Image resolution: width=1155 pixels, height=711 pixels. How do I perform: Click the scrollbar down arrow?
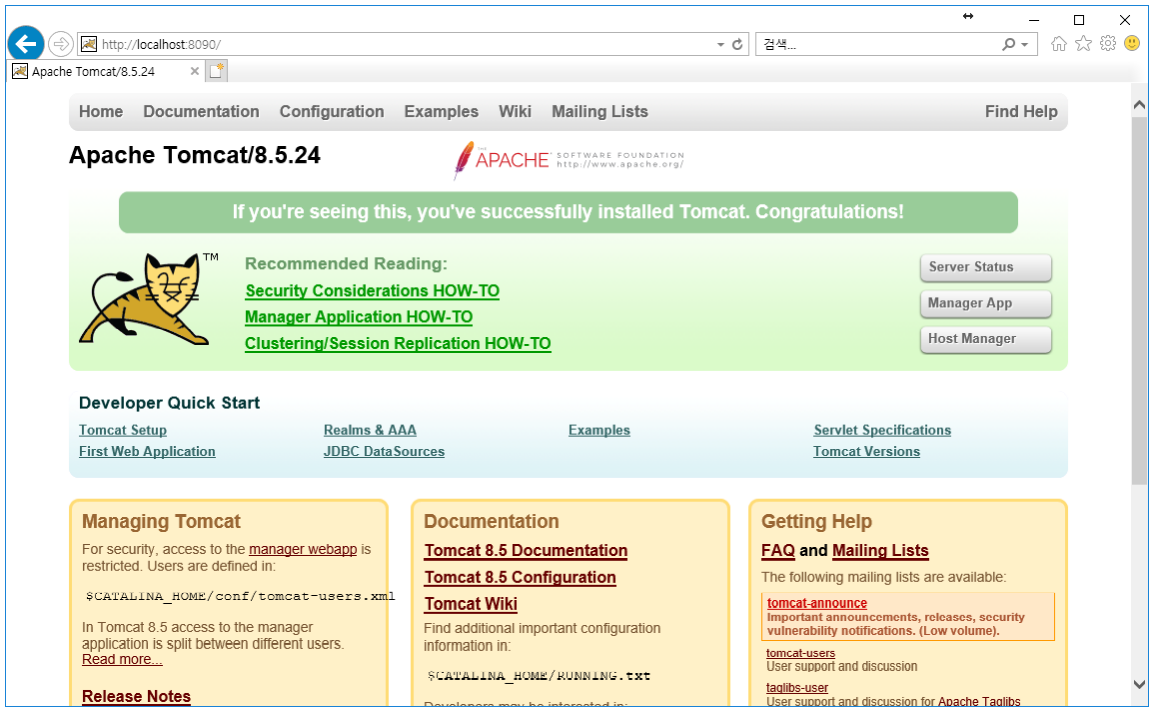pyautogui.click(x=1139, y=684)
